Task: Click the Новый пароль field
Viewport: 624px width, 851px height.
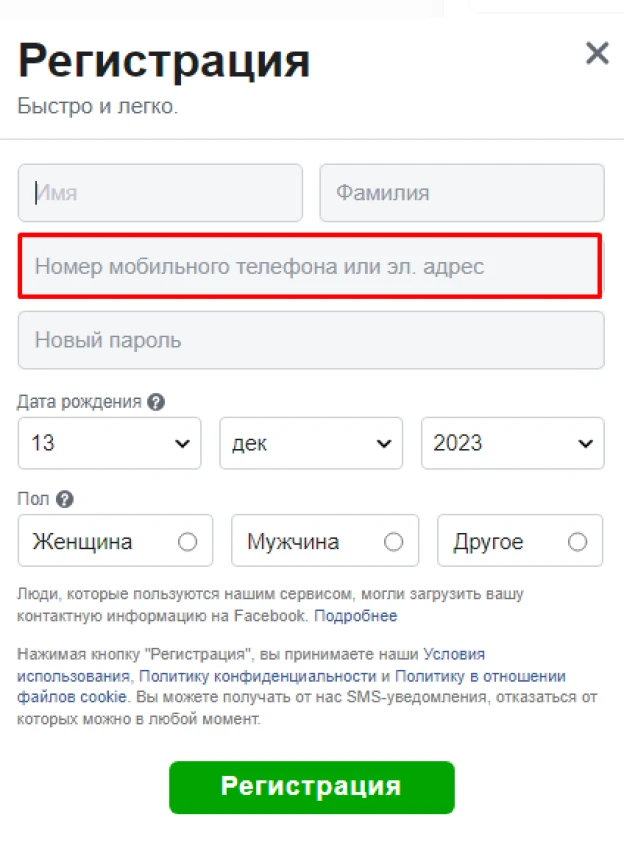Action: pos(311,340)
